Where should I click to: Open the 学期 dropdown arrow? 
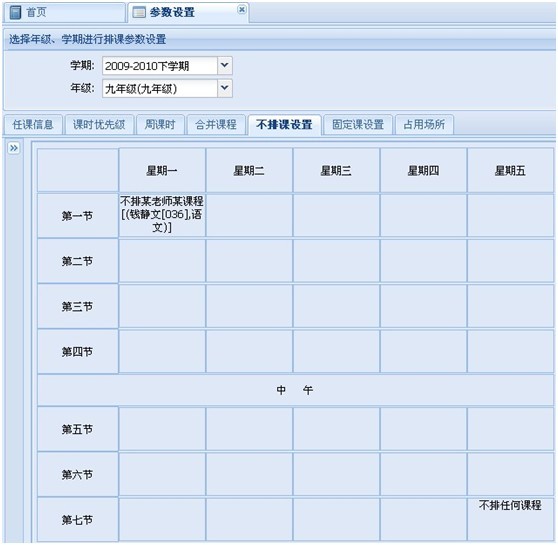(x=225, y=65)
